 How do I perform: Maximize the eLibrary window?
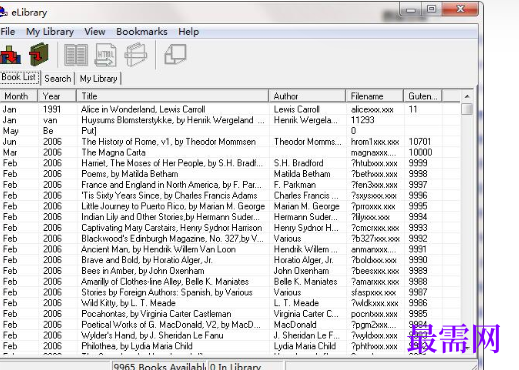pos(431,9)
